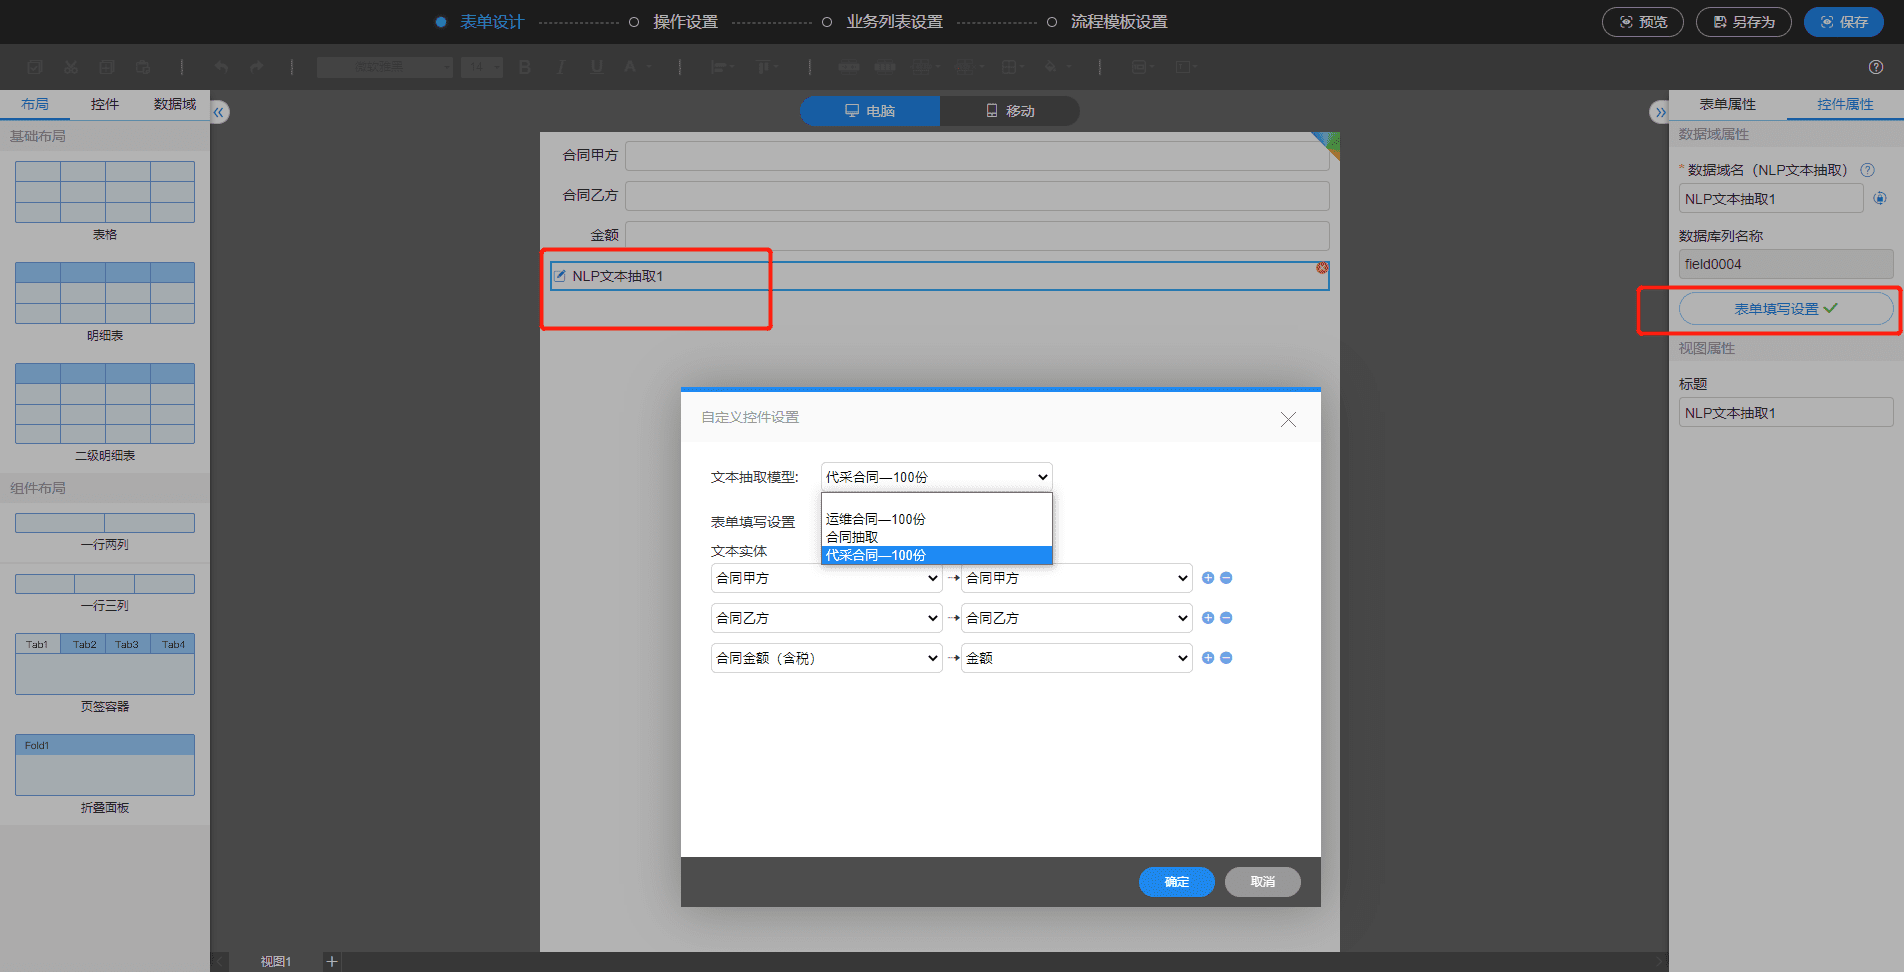Open the 合同乙方 text entity dropdown
Screen dimensions: 1904x972
827,618
